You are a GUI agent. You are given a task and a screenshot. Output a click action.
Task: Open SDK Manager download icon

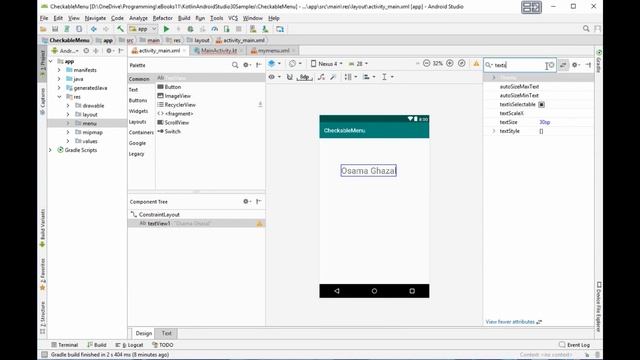[265, 29]
